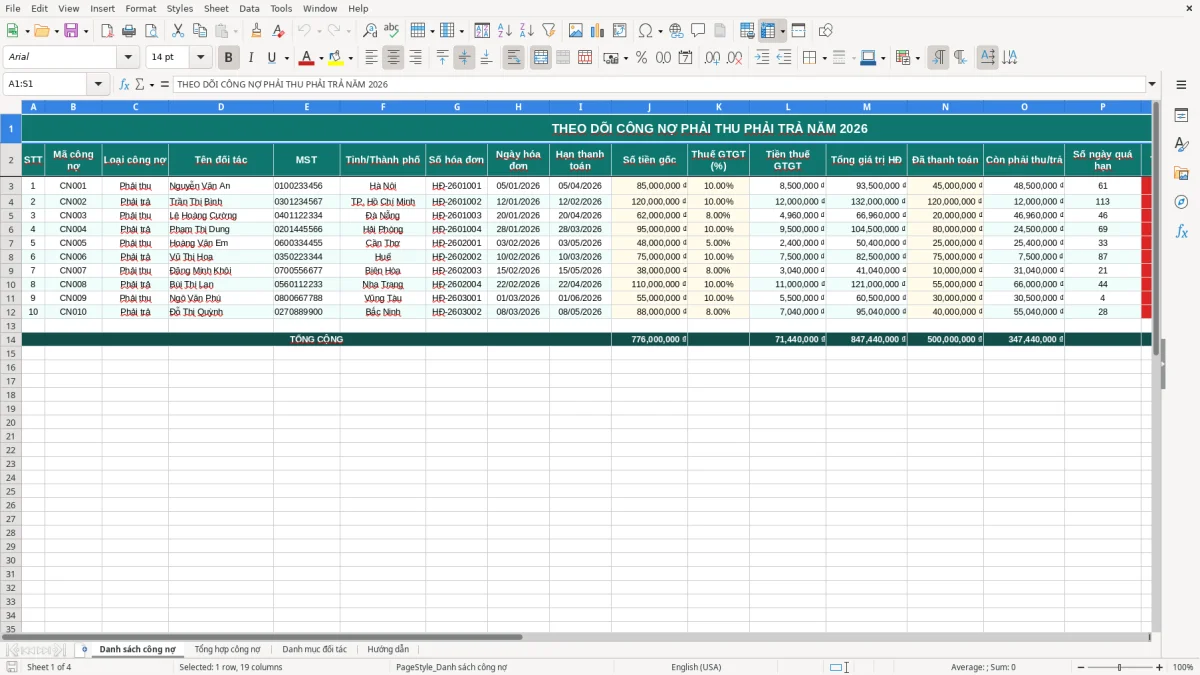Toggle Bold formatting
The height and width of the screenshot is (675, 1200).
pyautogui.click(x=229, y=58)
